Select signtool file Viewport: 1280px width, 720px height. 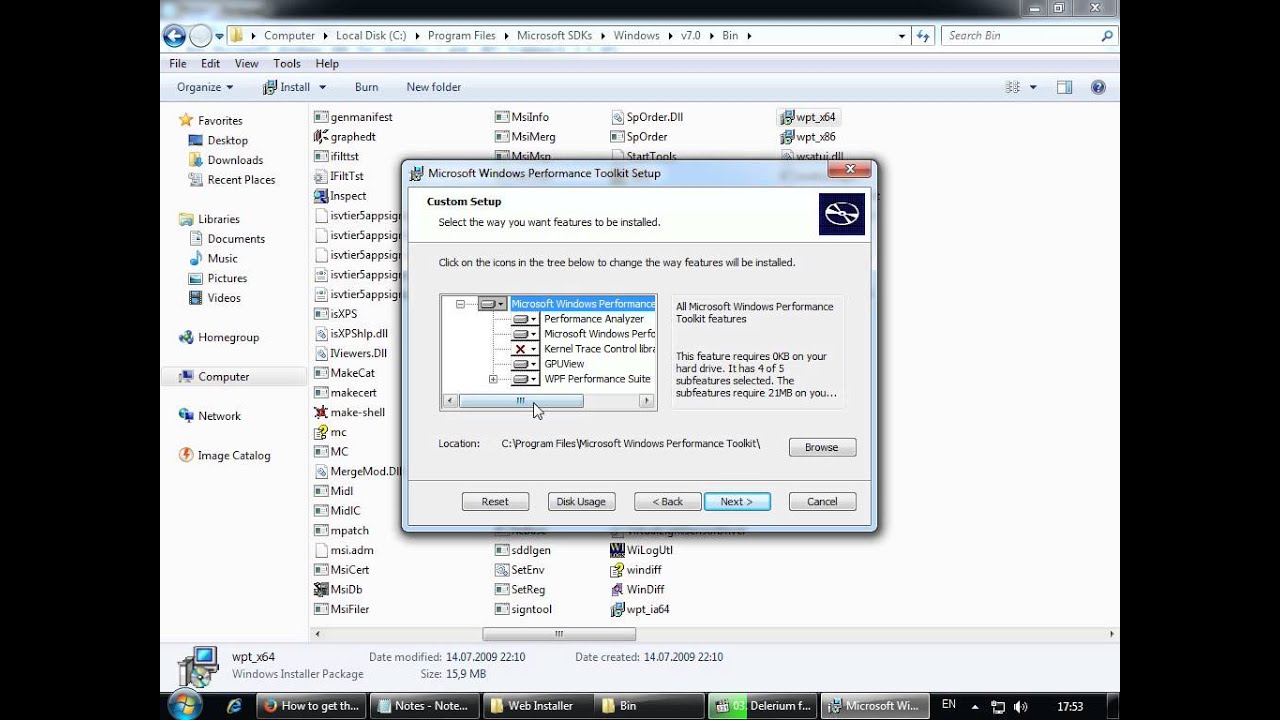pos(524,609)
